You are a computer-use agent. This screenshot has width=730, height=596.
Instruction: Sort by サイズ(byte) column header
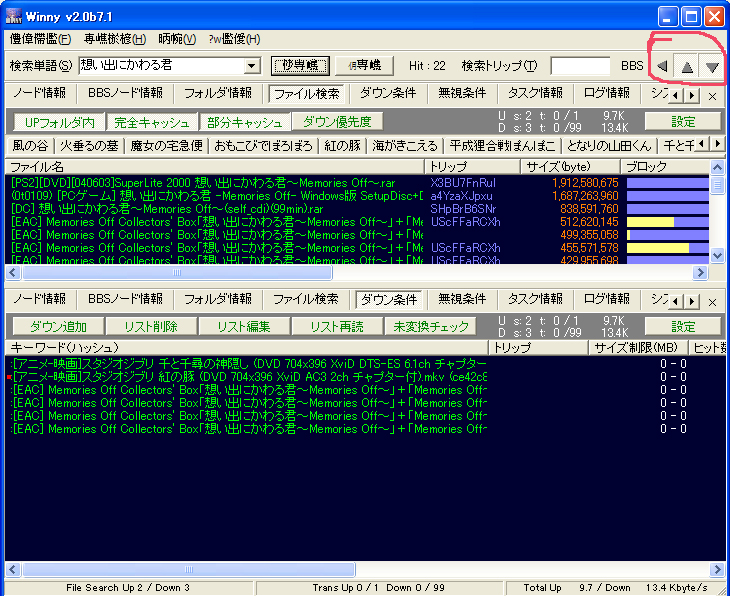(x=570, y=167)
